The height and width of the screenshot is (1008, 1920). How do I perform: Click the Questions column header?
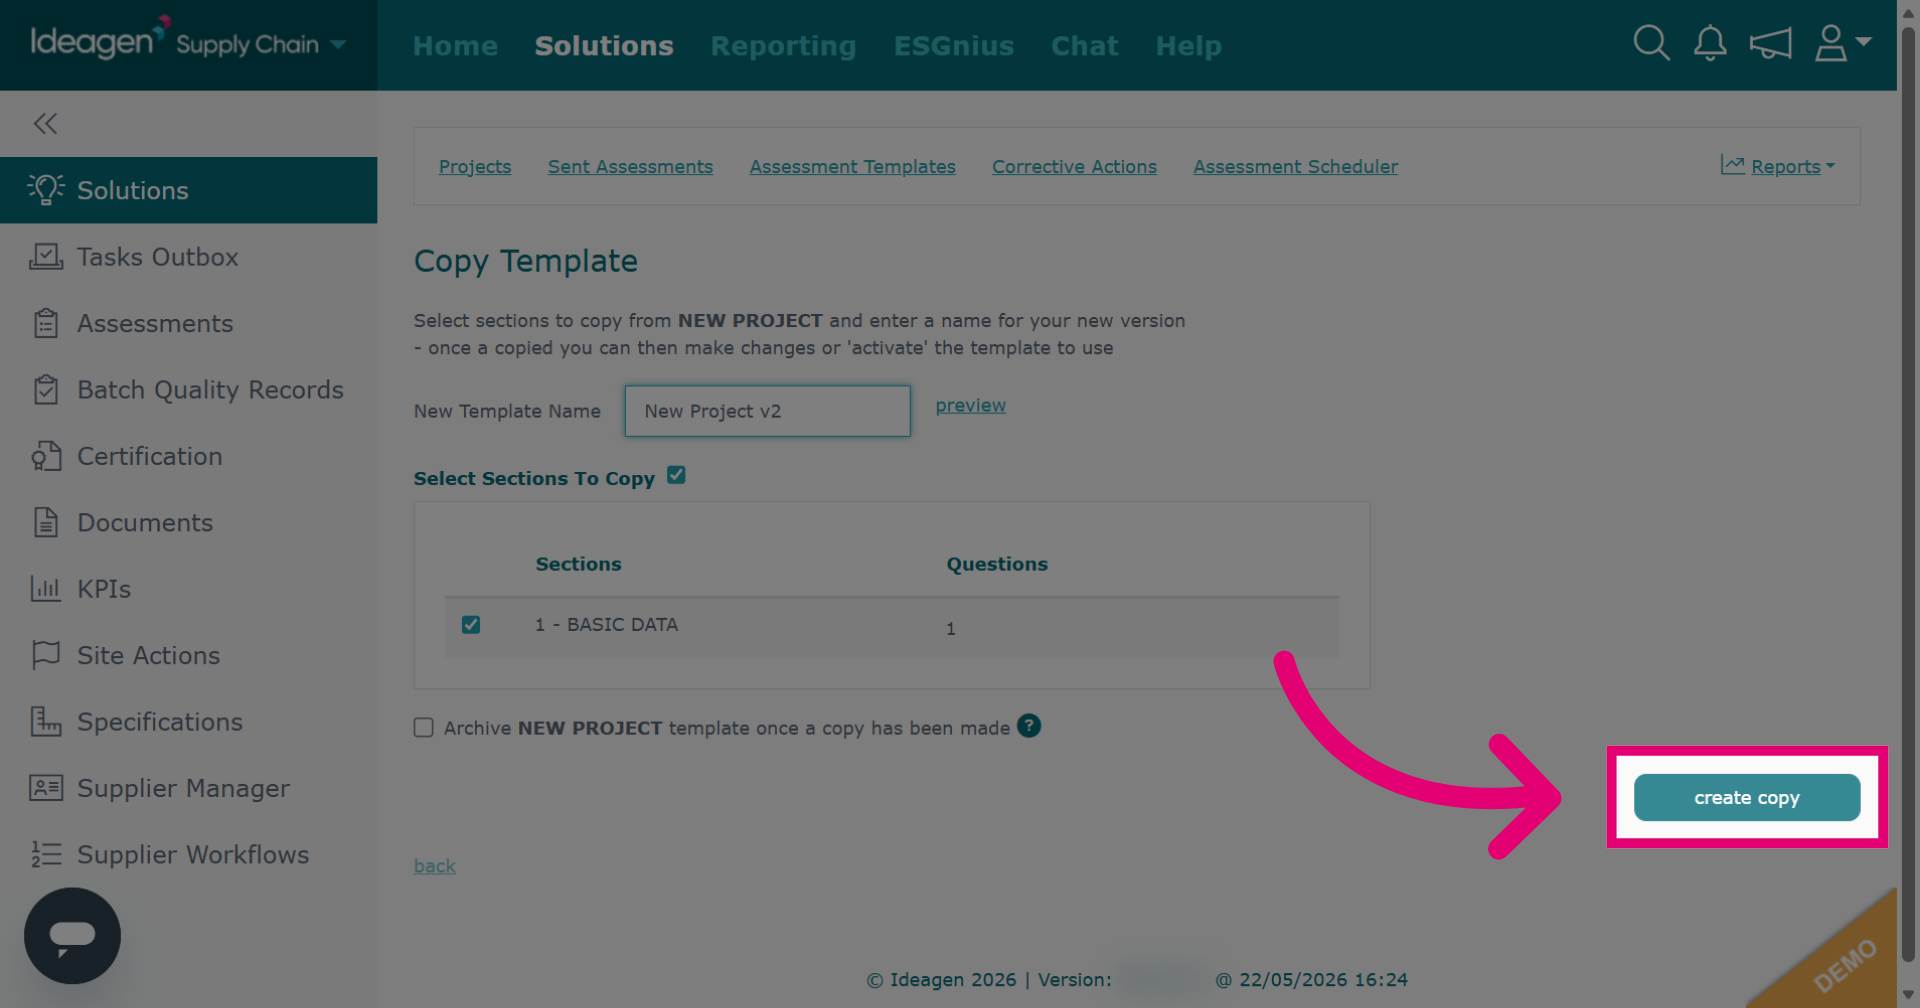click(997, 564)
